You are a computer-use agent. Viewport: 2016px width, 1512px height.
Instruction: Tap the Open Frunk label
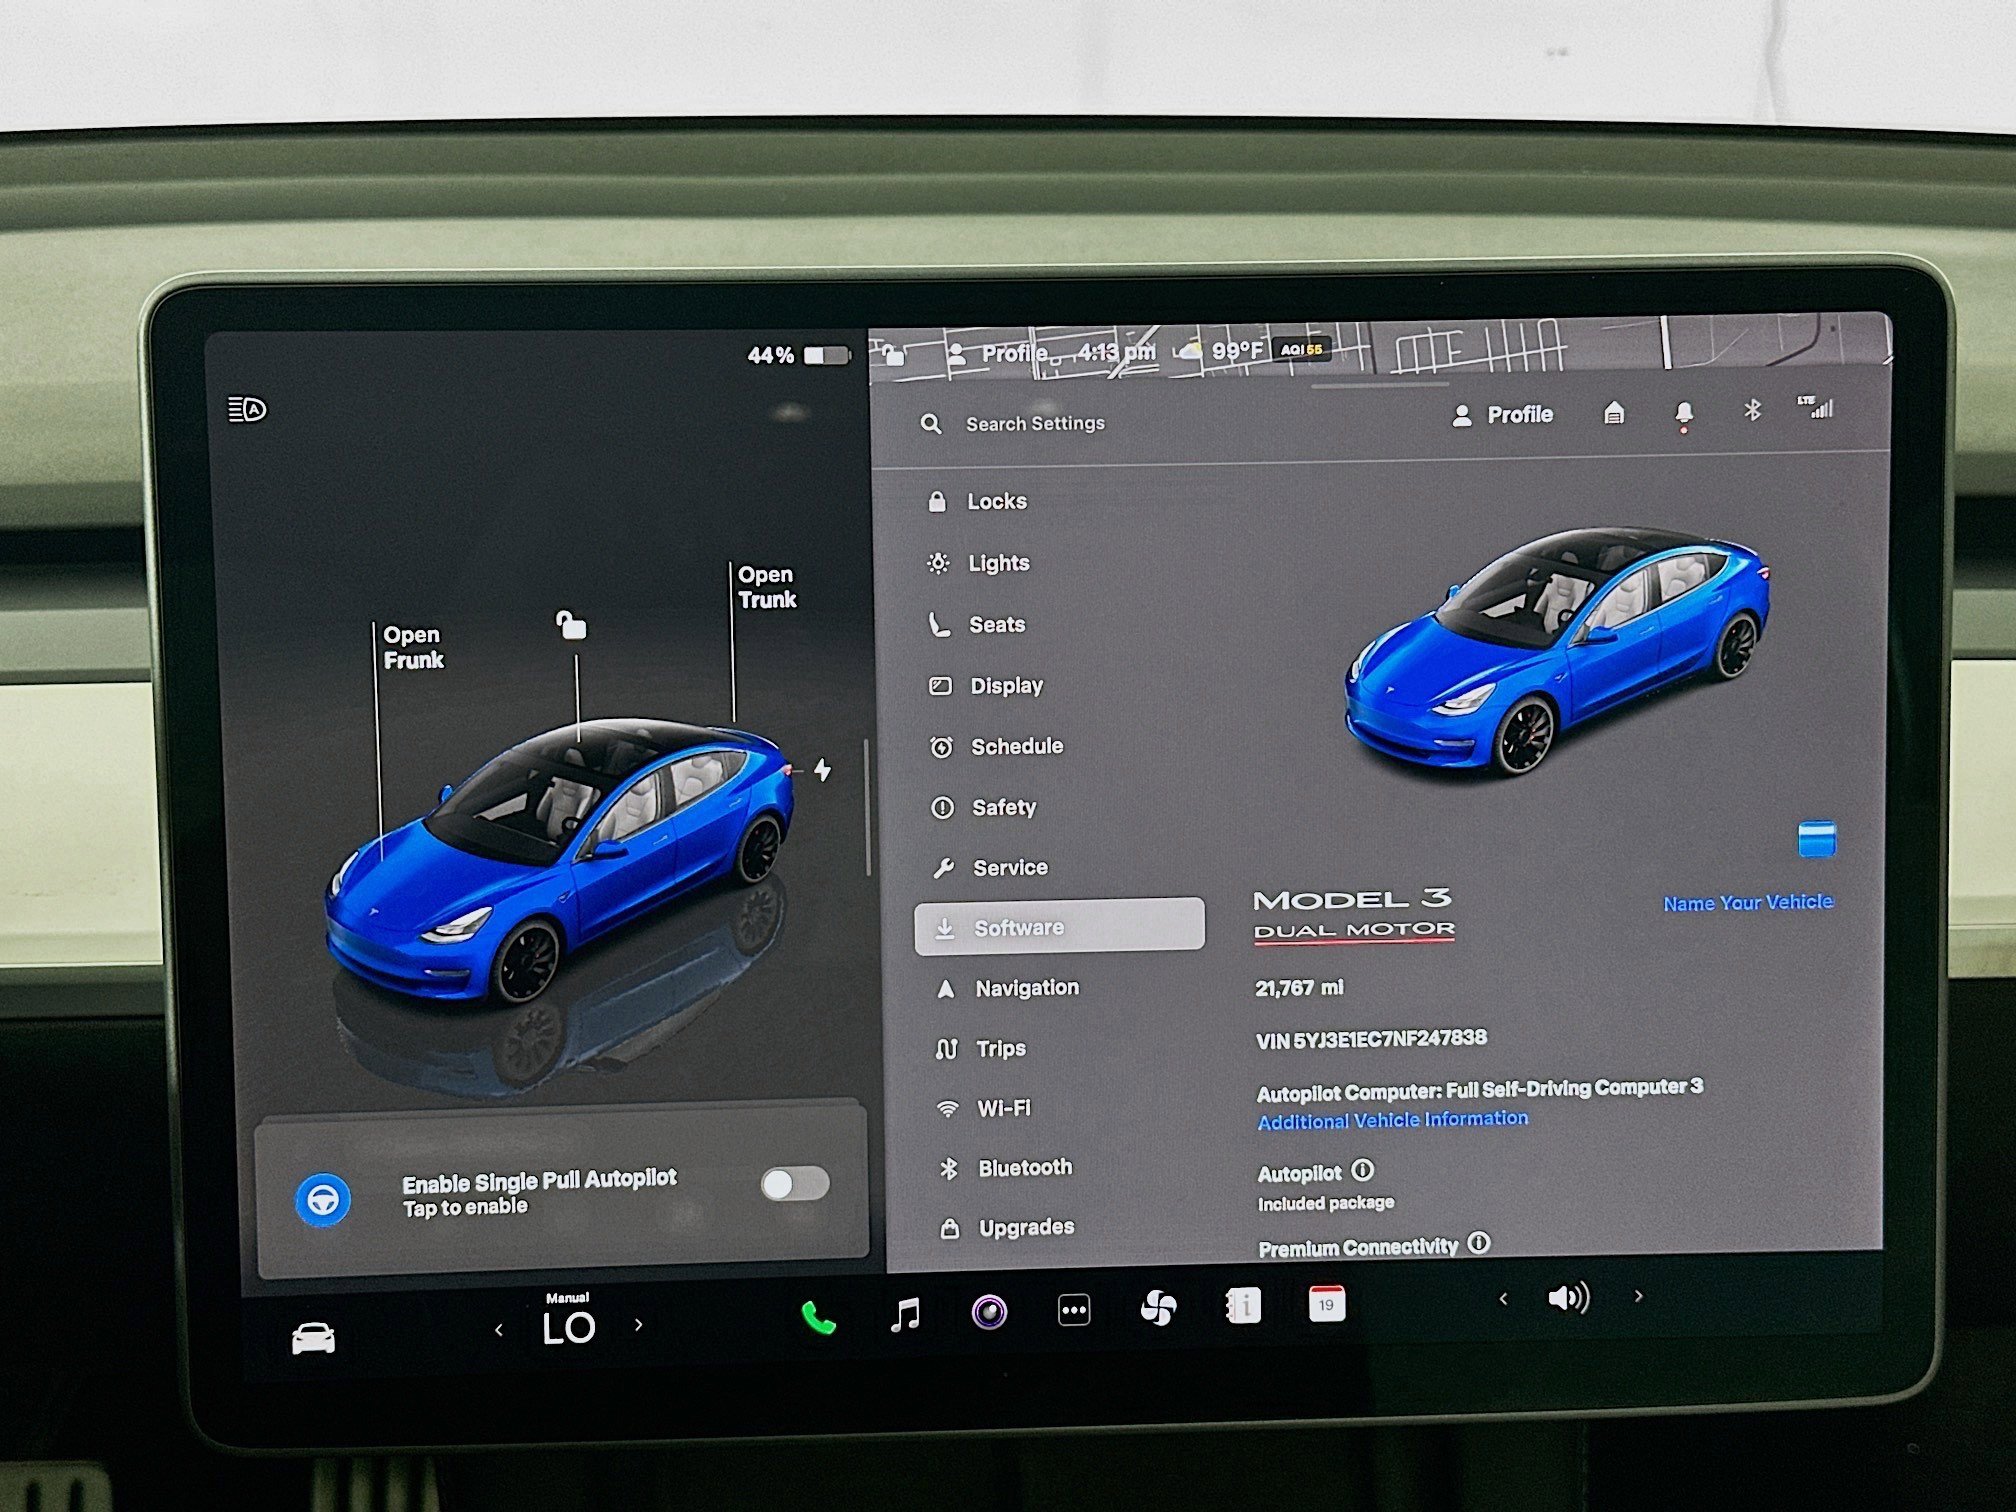tap(413, 647)
